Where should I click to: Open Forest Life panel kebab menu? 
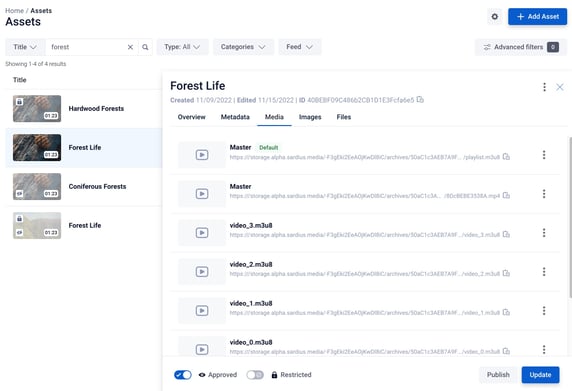point(544,87)
